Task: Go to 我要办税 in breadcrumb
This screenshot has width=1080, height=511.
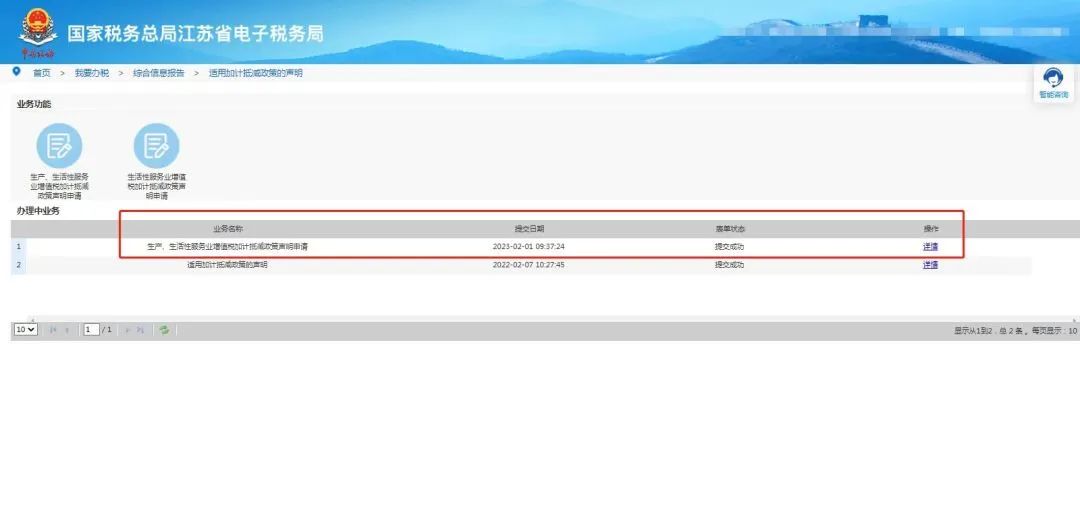Action: point(92,73)
